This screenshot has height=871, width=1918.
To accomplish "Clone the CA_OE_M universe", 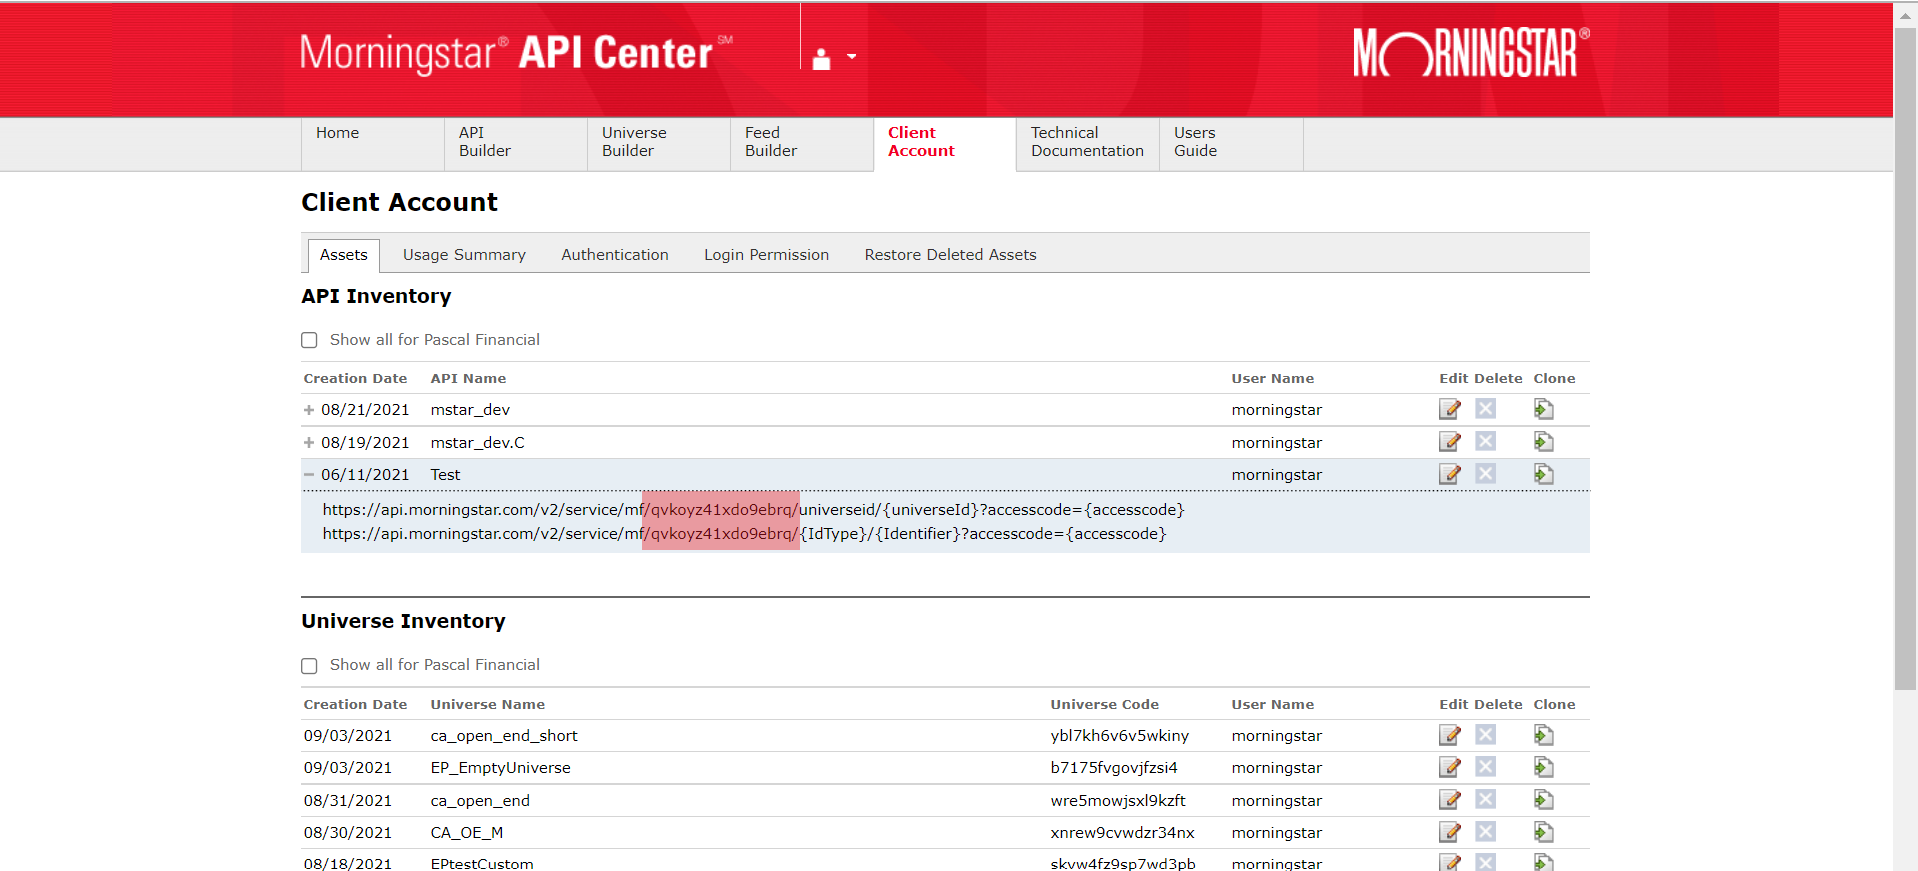I will point(1544,832).
